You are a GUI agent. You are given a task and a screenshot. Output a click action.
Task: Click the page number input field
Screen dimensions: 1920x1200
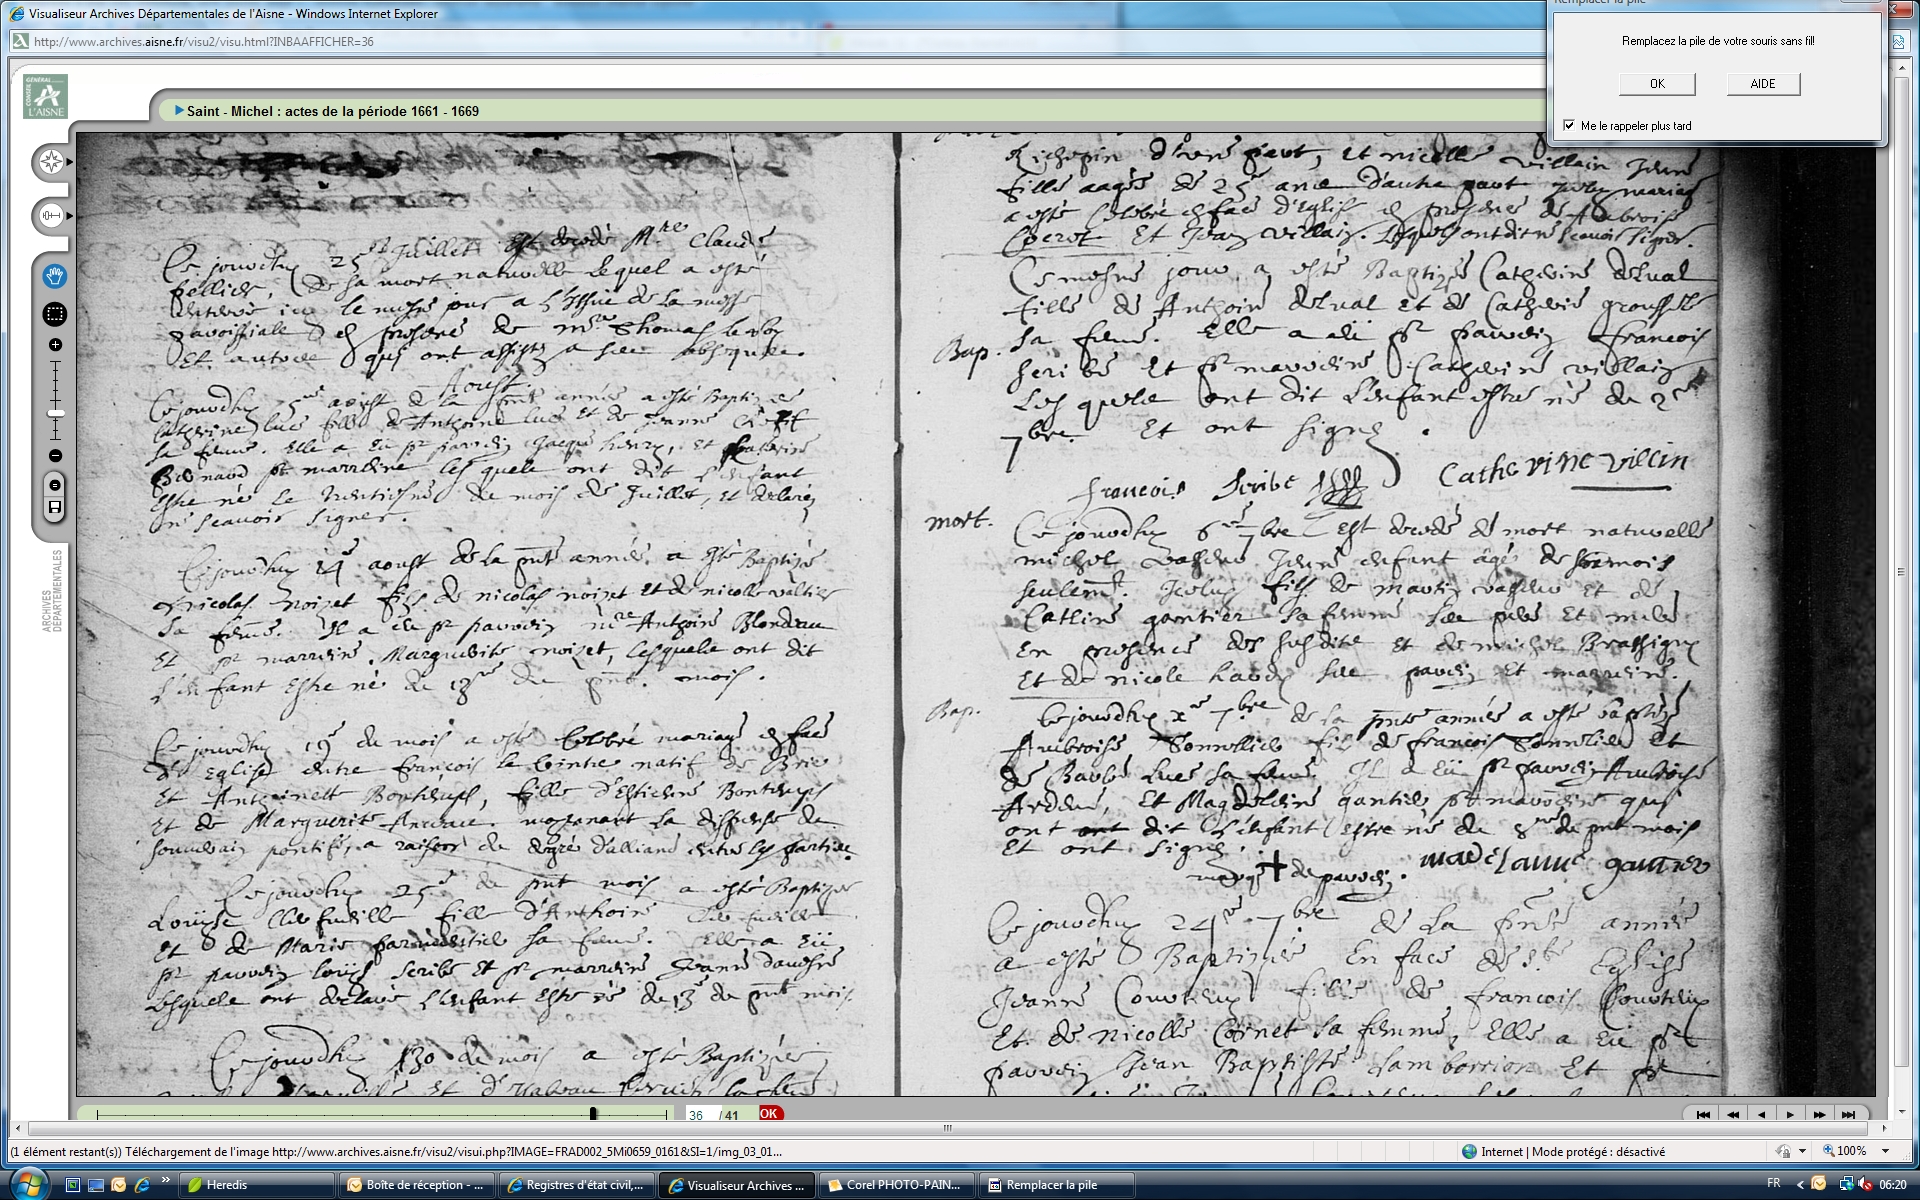(697, 1115)
